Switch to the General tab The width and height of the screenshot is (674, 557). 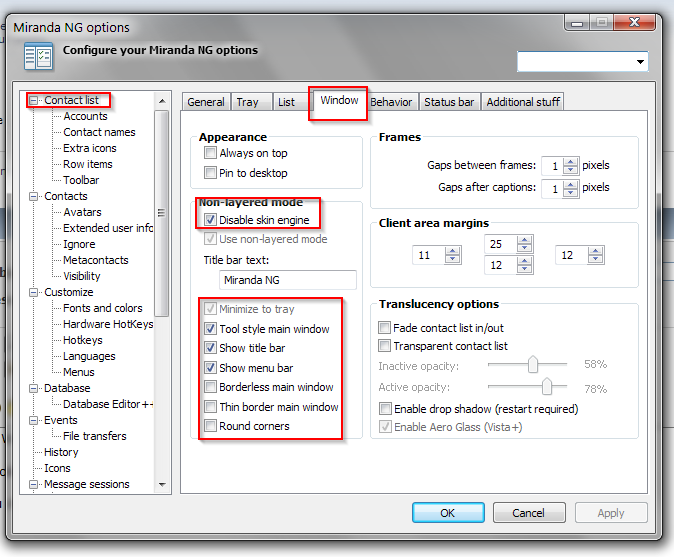point(206,102)
